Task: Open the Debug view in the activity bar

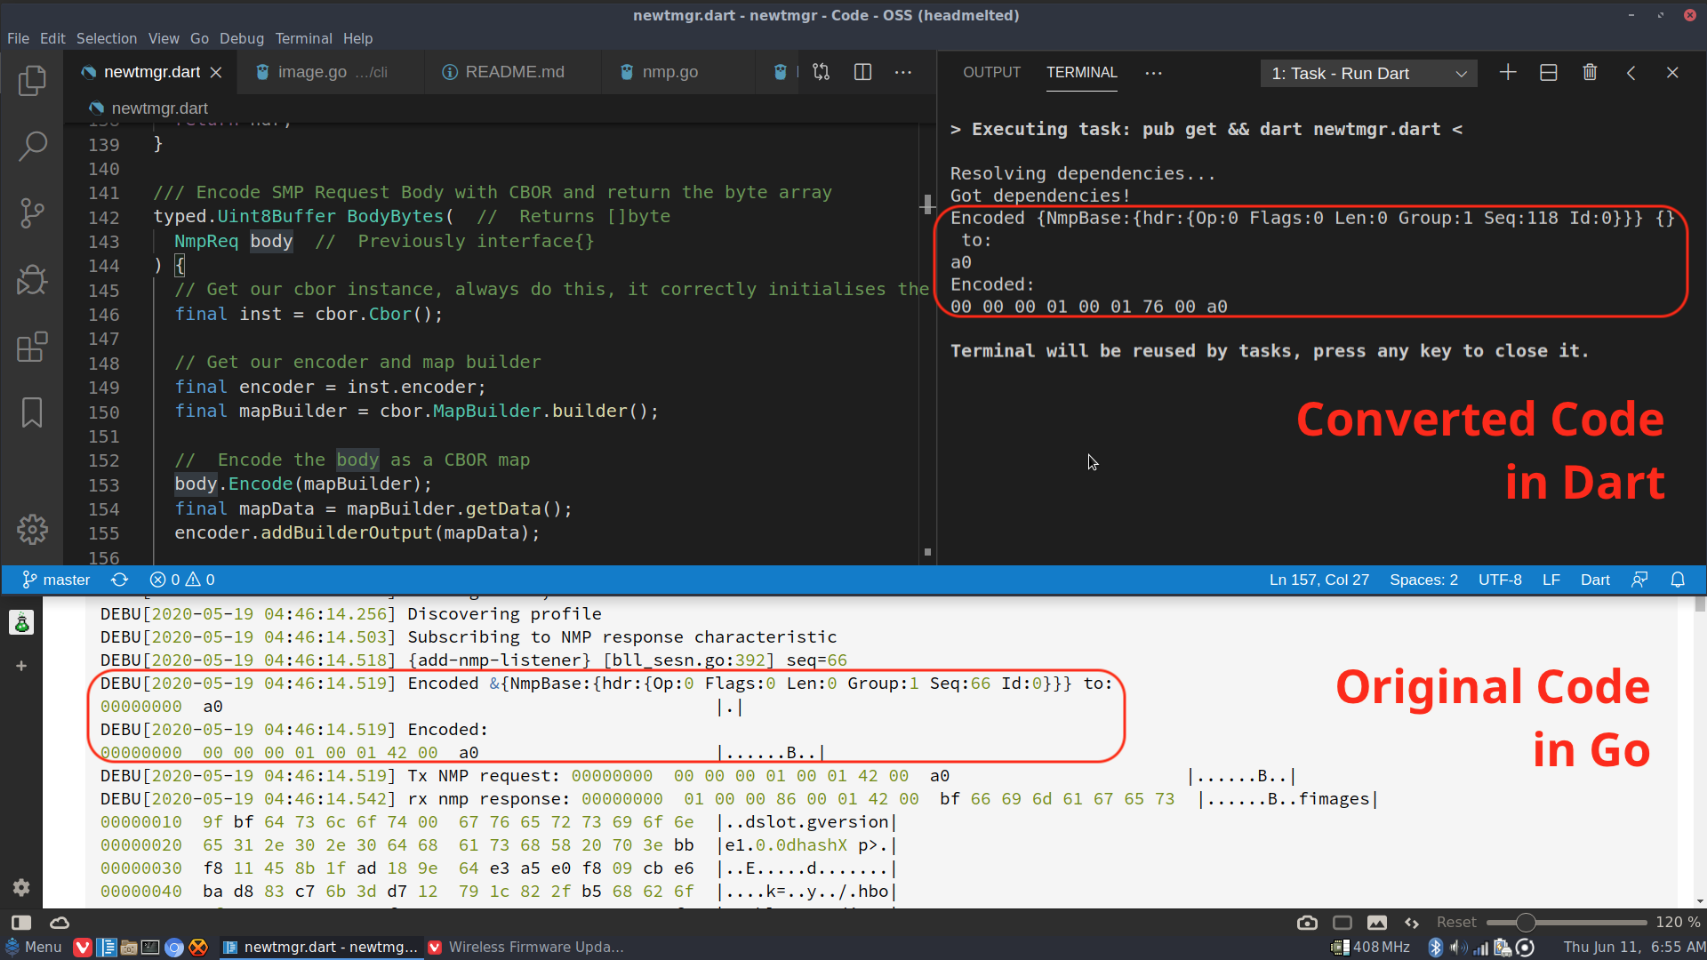Action: (32, 280)
